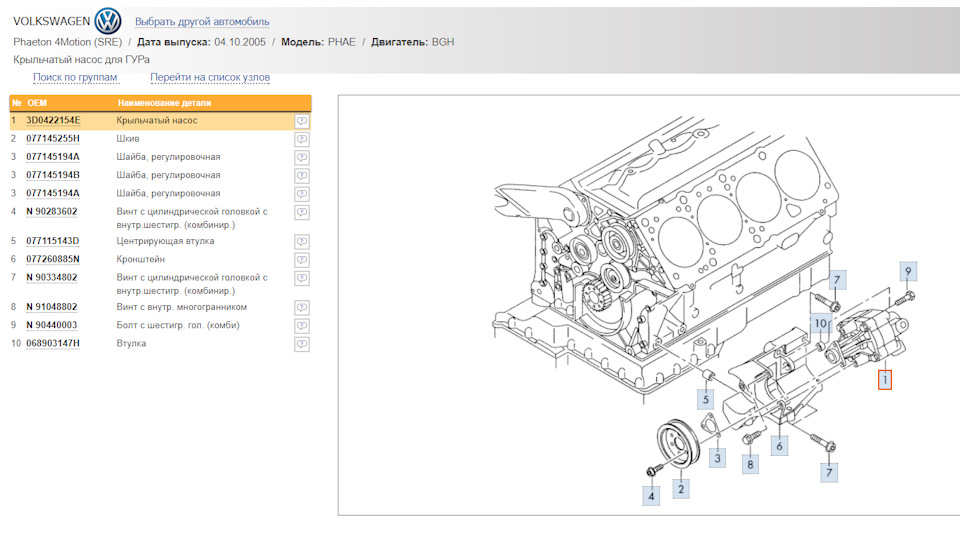
Task: Select callout label 1 in diagram
Action: point(884,379)
